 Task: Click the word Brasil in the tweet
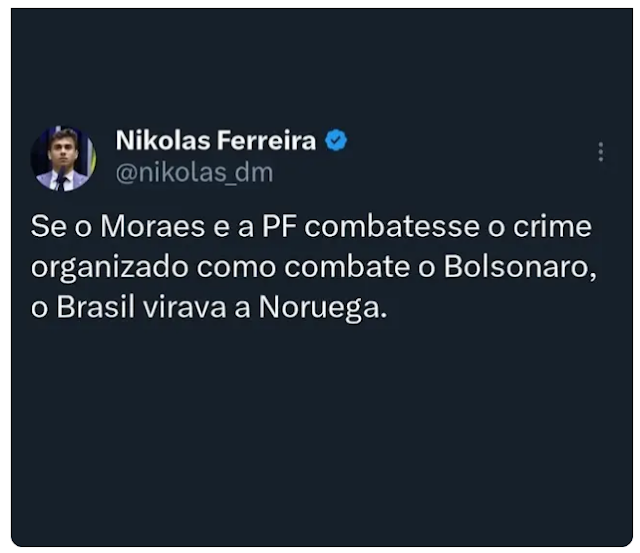[96, 307]
